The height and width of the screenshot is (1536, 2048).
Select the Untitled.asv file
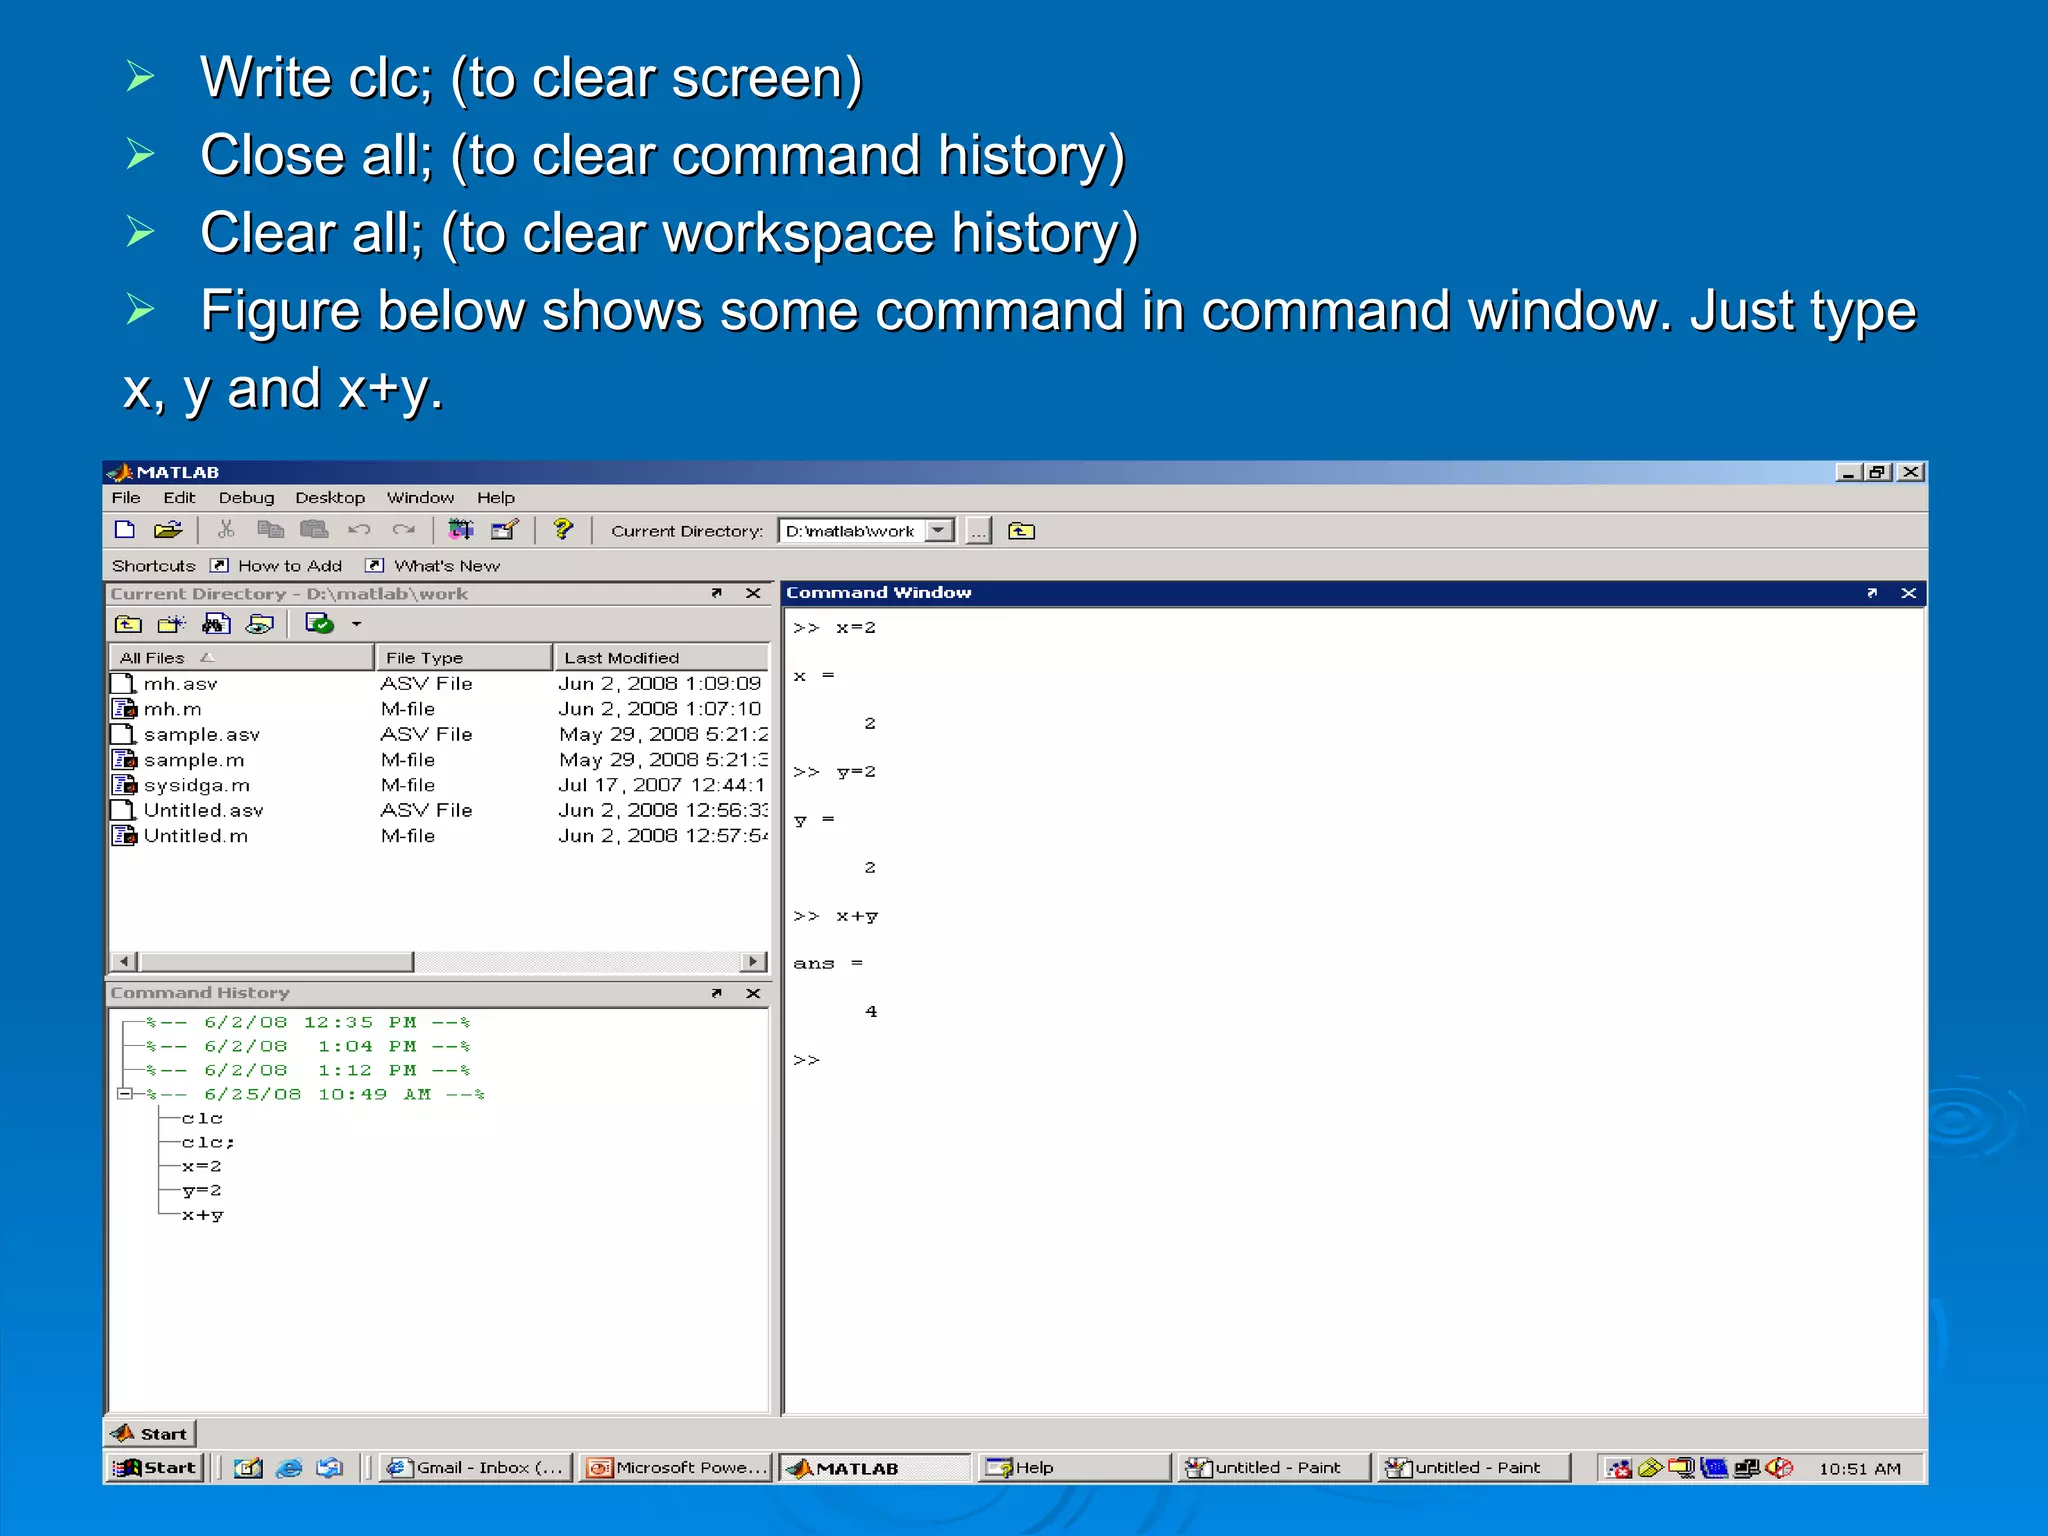point(203,811)
